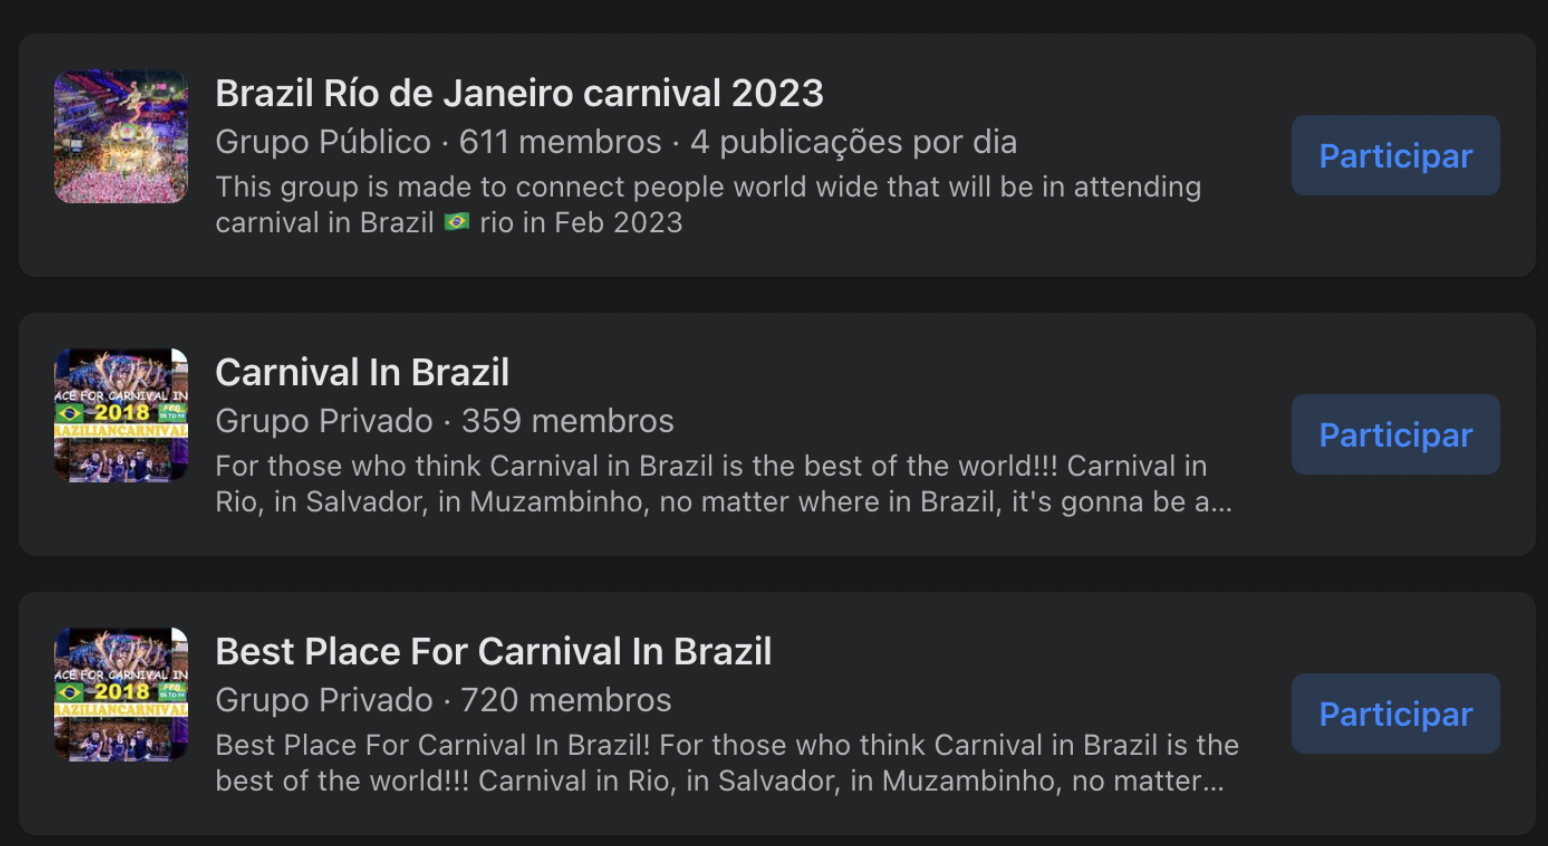
Task: Click the 359 membros text
Action: click(x=567, y=421)
